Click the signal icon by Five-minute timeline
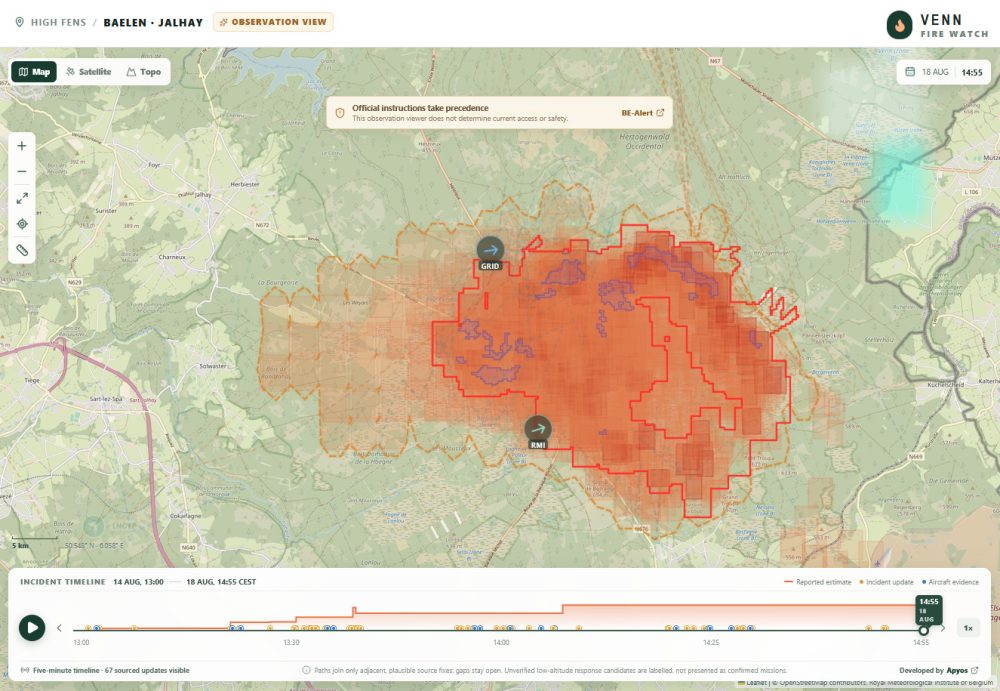The image size is (1000, 691). tap(25, 671)
